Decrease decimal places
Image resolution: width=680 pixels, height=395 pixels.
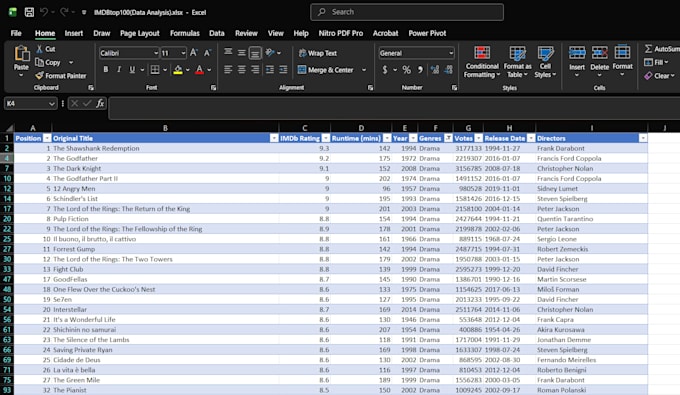(448, 69)
